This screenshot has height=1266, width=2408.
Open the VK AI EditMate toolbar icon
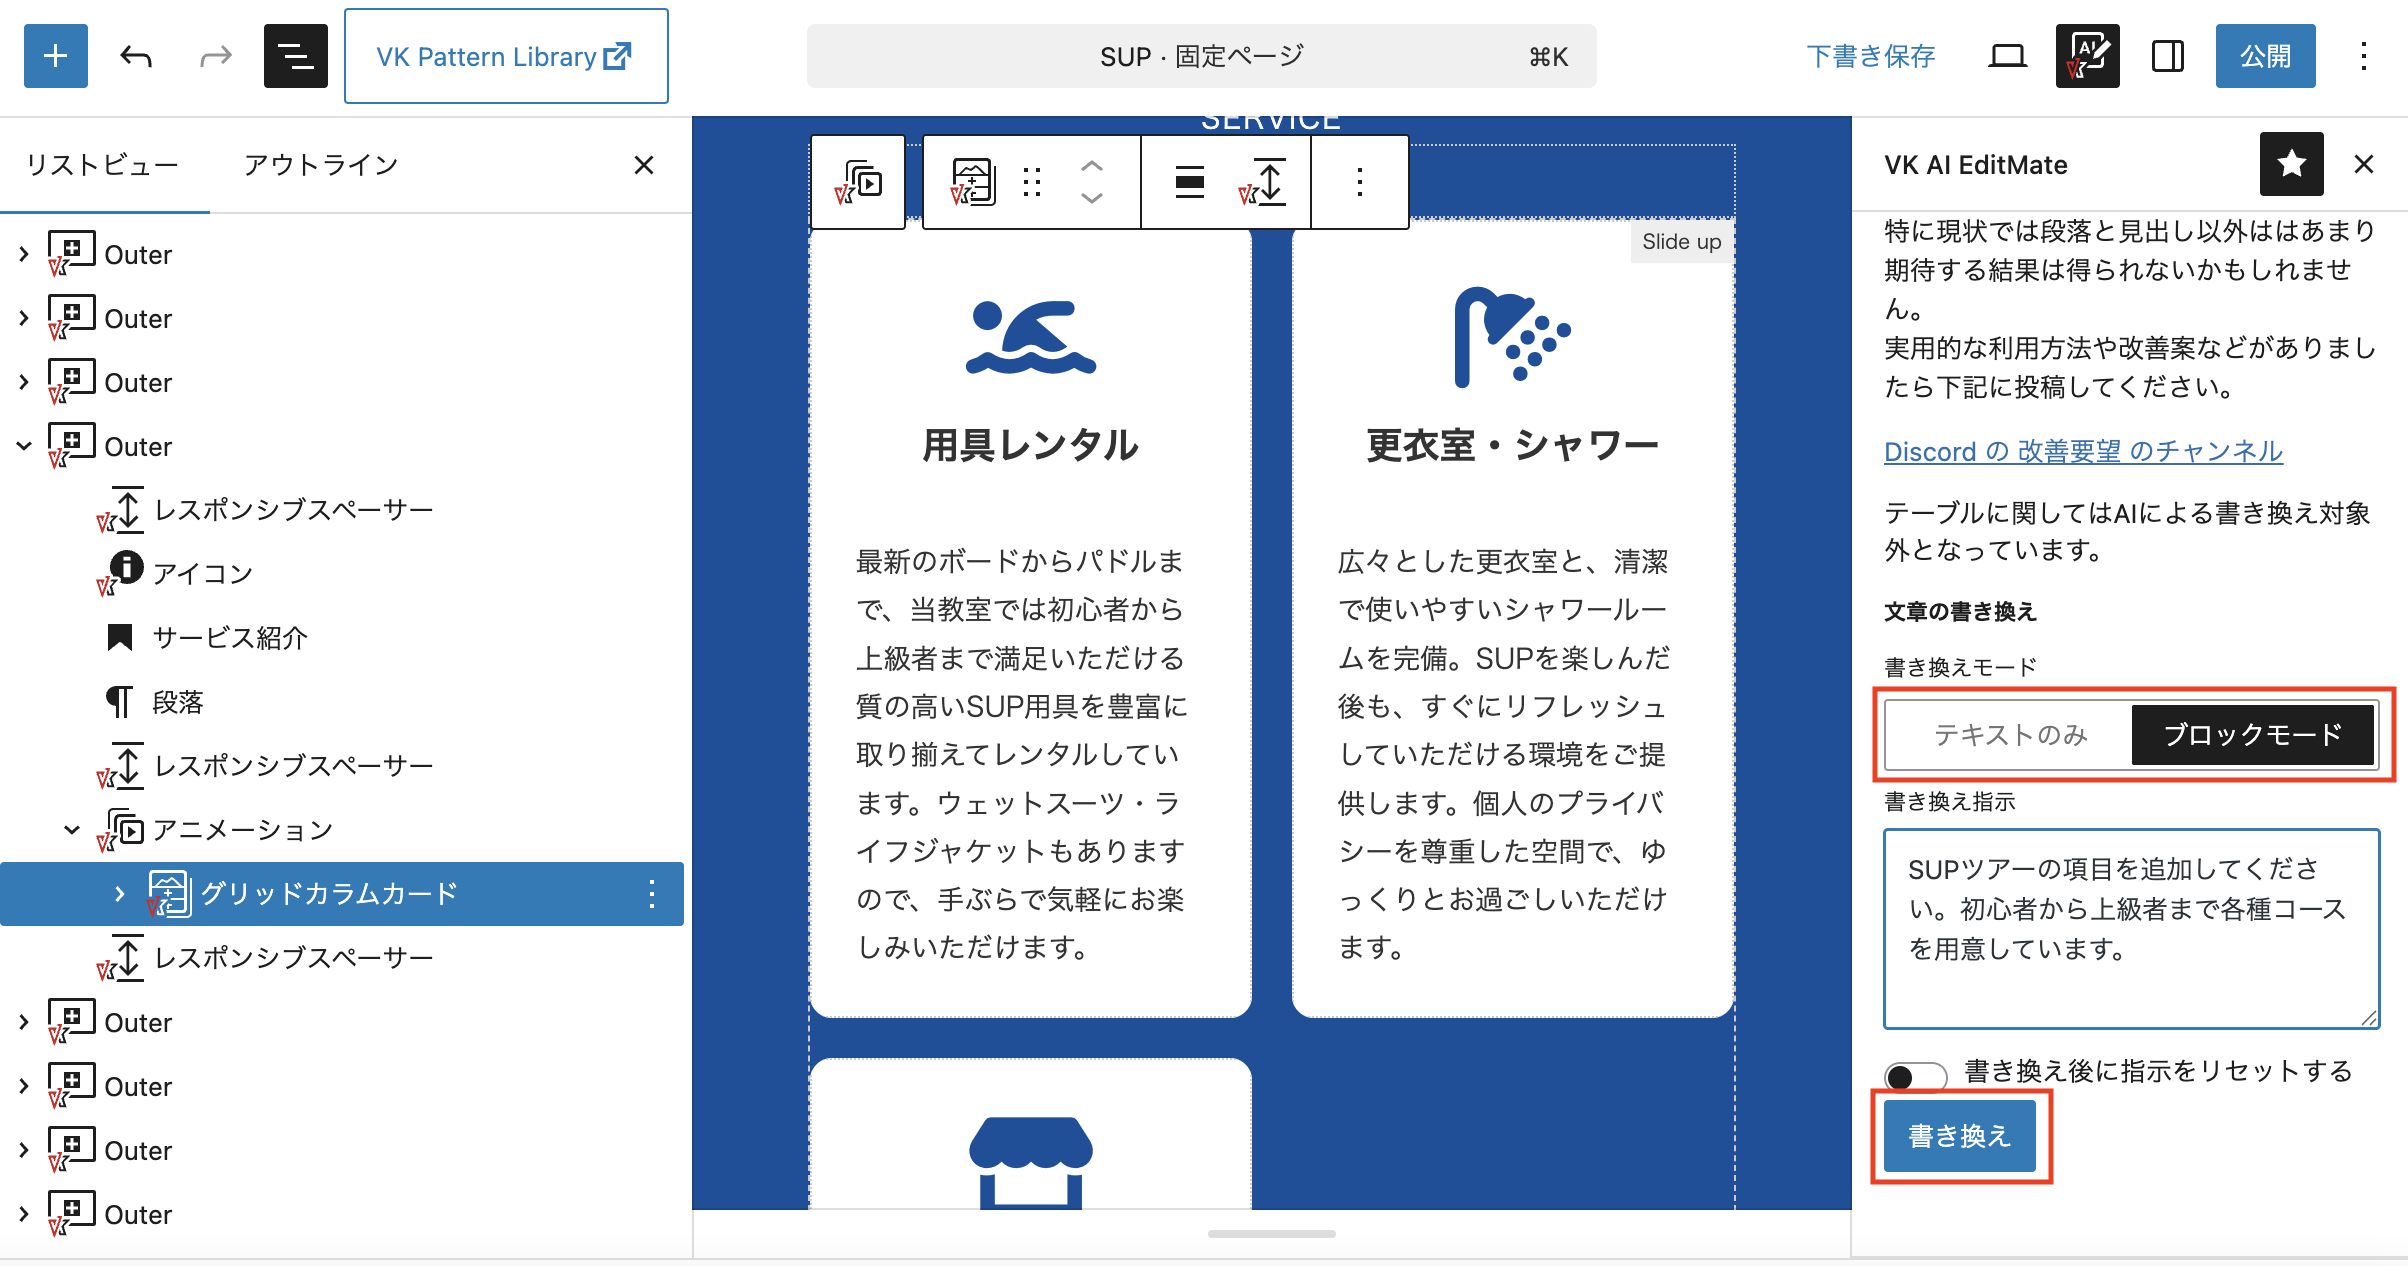2087,56
